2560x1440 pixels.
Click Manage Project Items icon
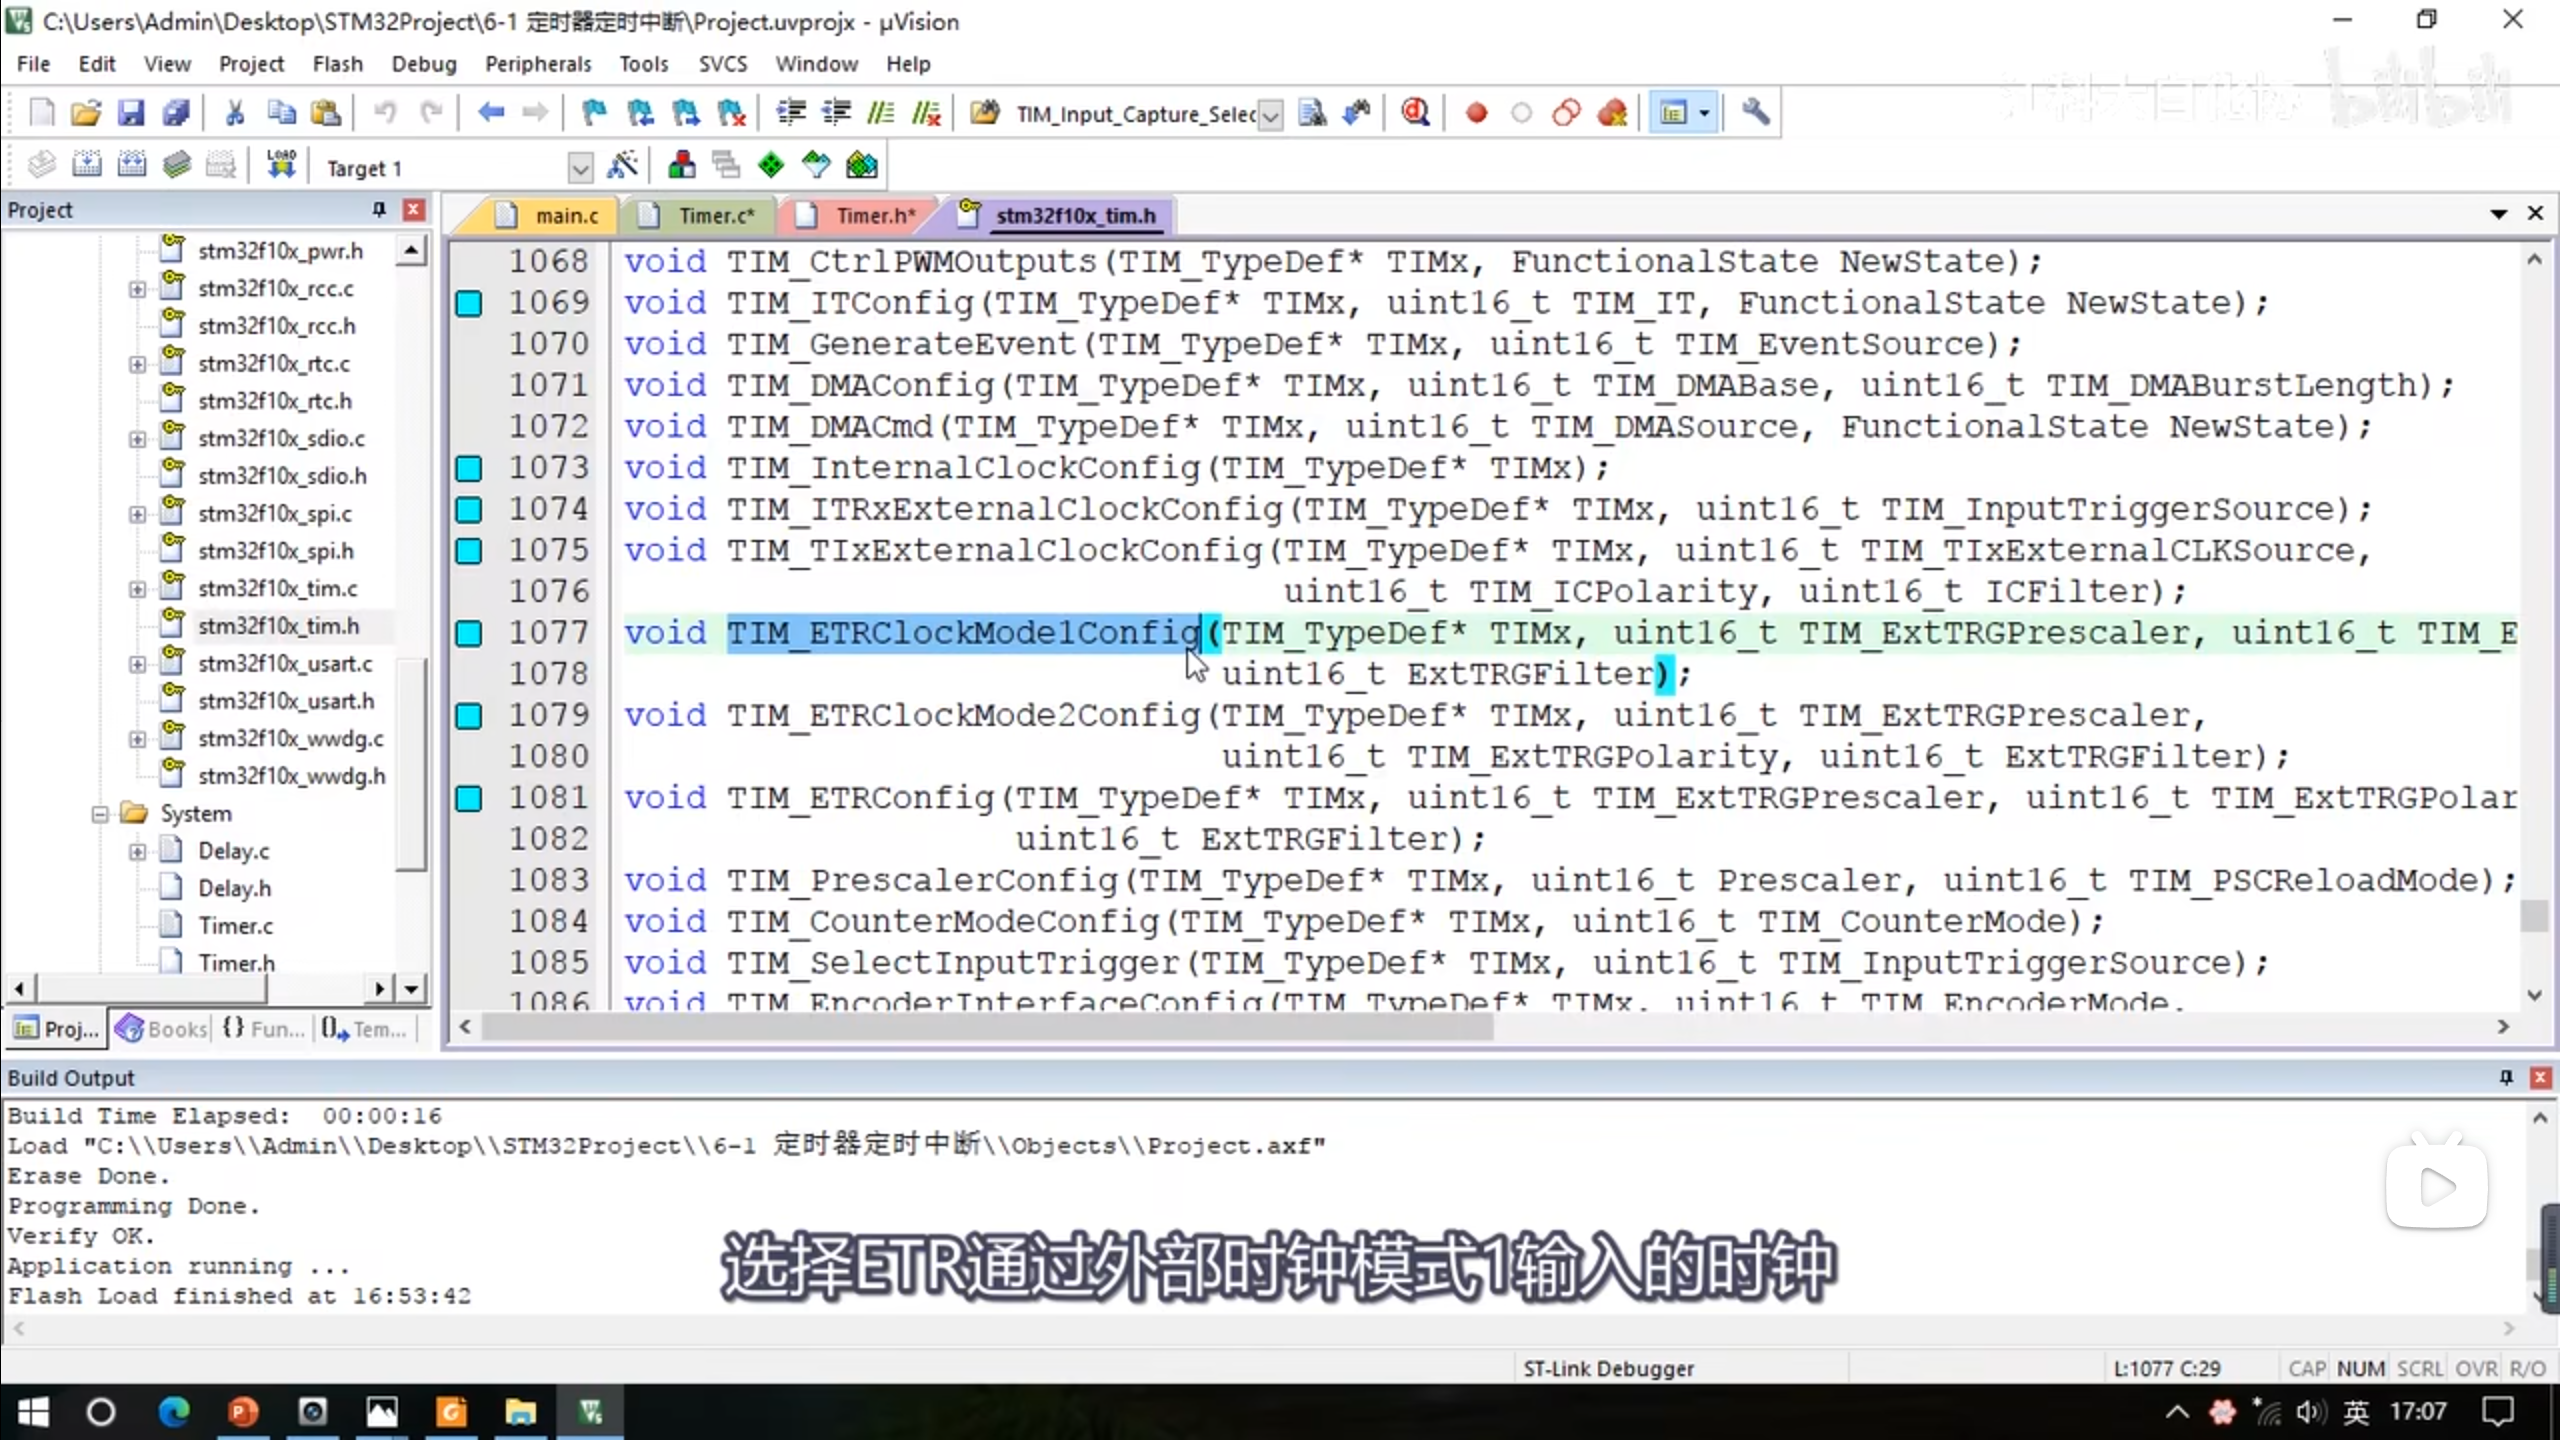pyautogui.click(x=681, y=165)
